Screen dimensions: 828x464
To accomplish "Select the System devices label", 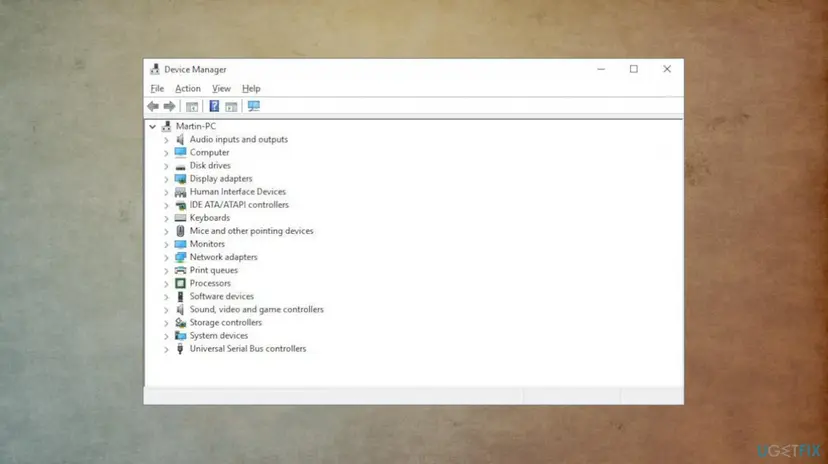I will click(219, 335).
